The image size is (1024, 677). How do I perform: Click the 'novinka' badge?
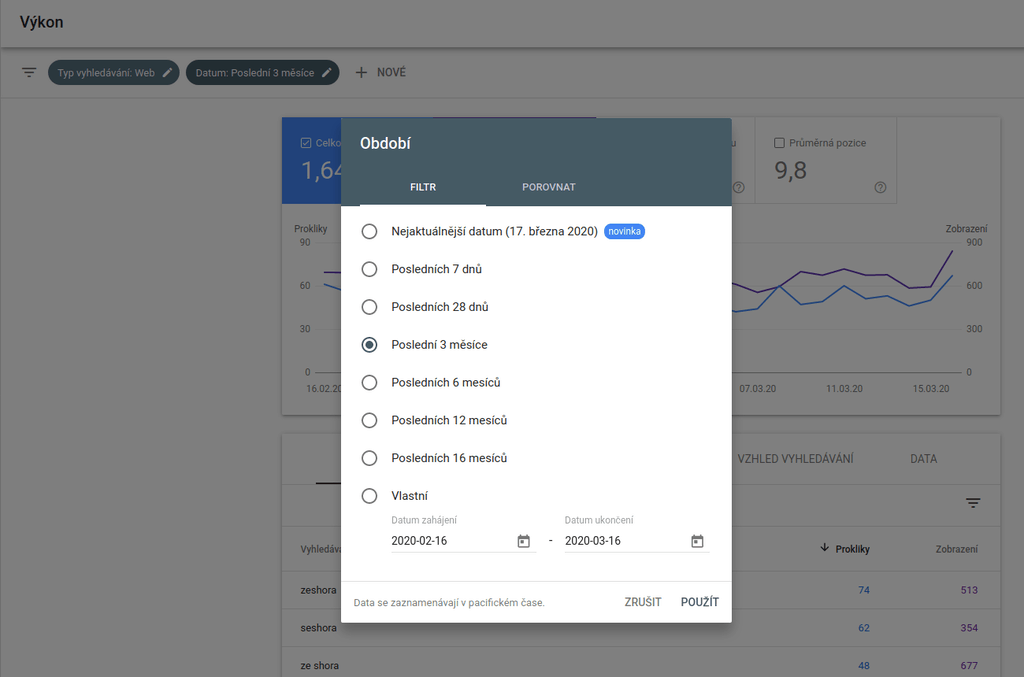tap(624, 231)
